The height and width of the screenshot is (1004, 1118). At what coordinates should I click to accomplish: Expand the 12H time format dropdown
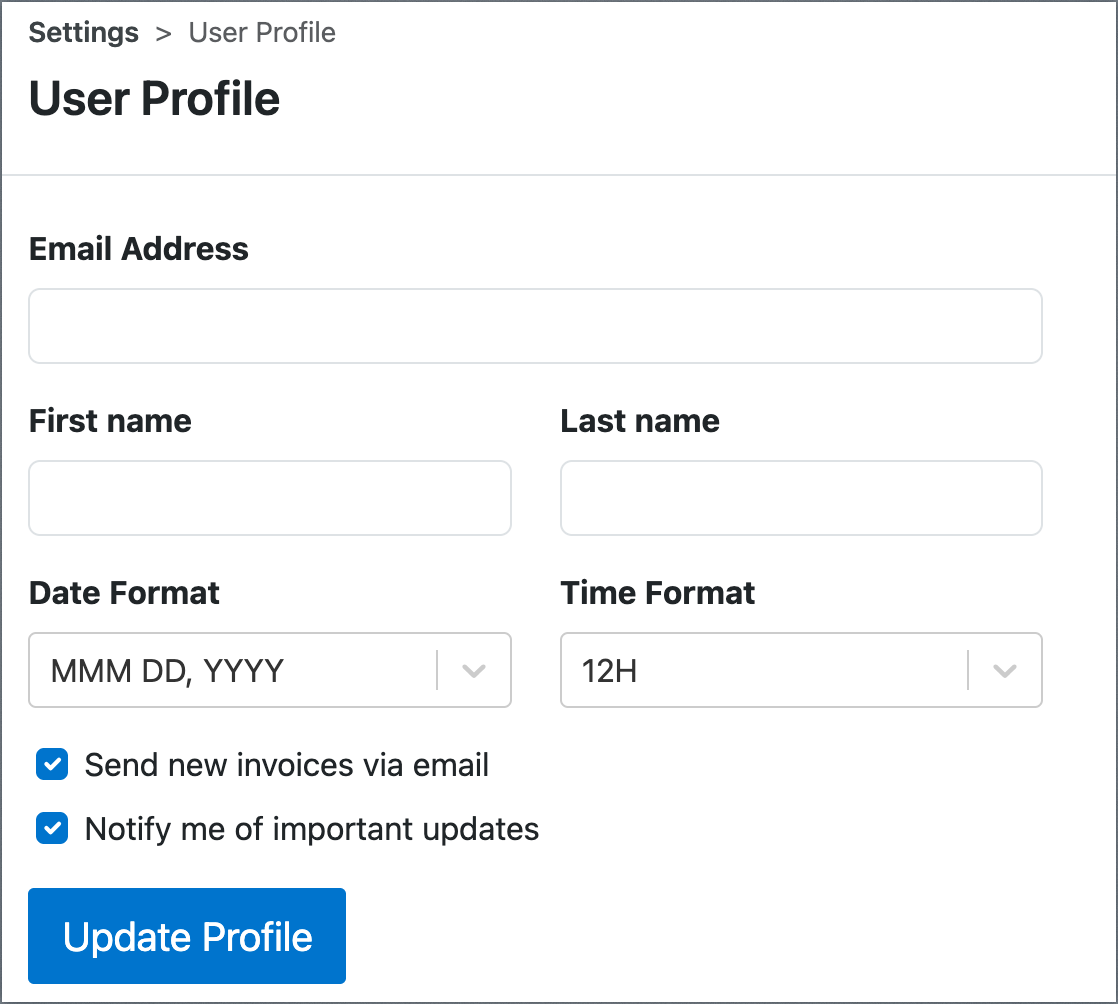pos(801,670)
